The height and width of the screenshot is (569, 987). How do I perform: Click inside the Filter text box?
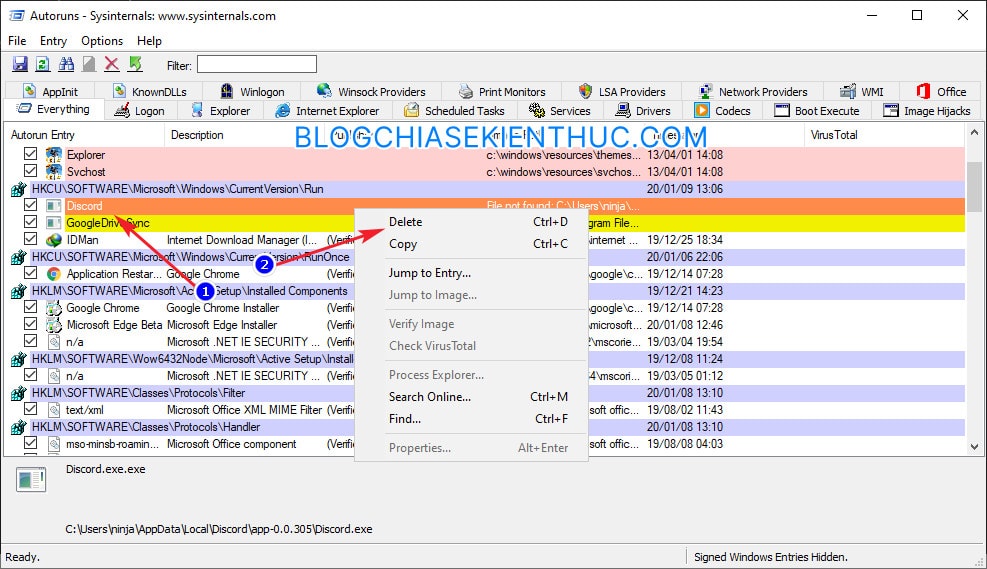(257, 64)
